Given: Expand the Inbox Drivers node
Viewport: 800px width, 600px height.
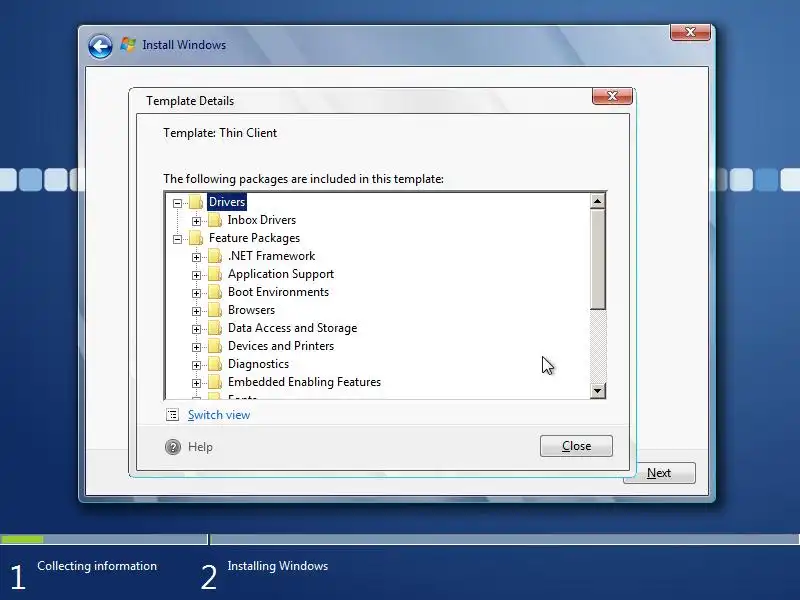Looking at the screenshot, I should [196, 221].
